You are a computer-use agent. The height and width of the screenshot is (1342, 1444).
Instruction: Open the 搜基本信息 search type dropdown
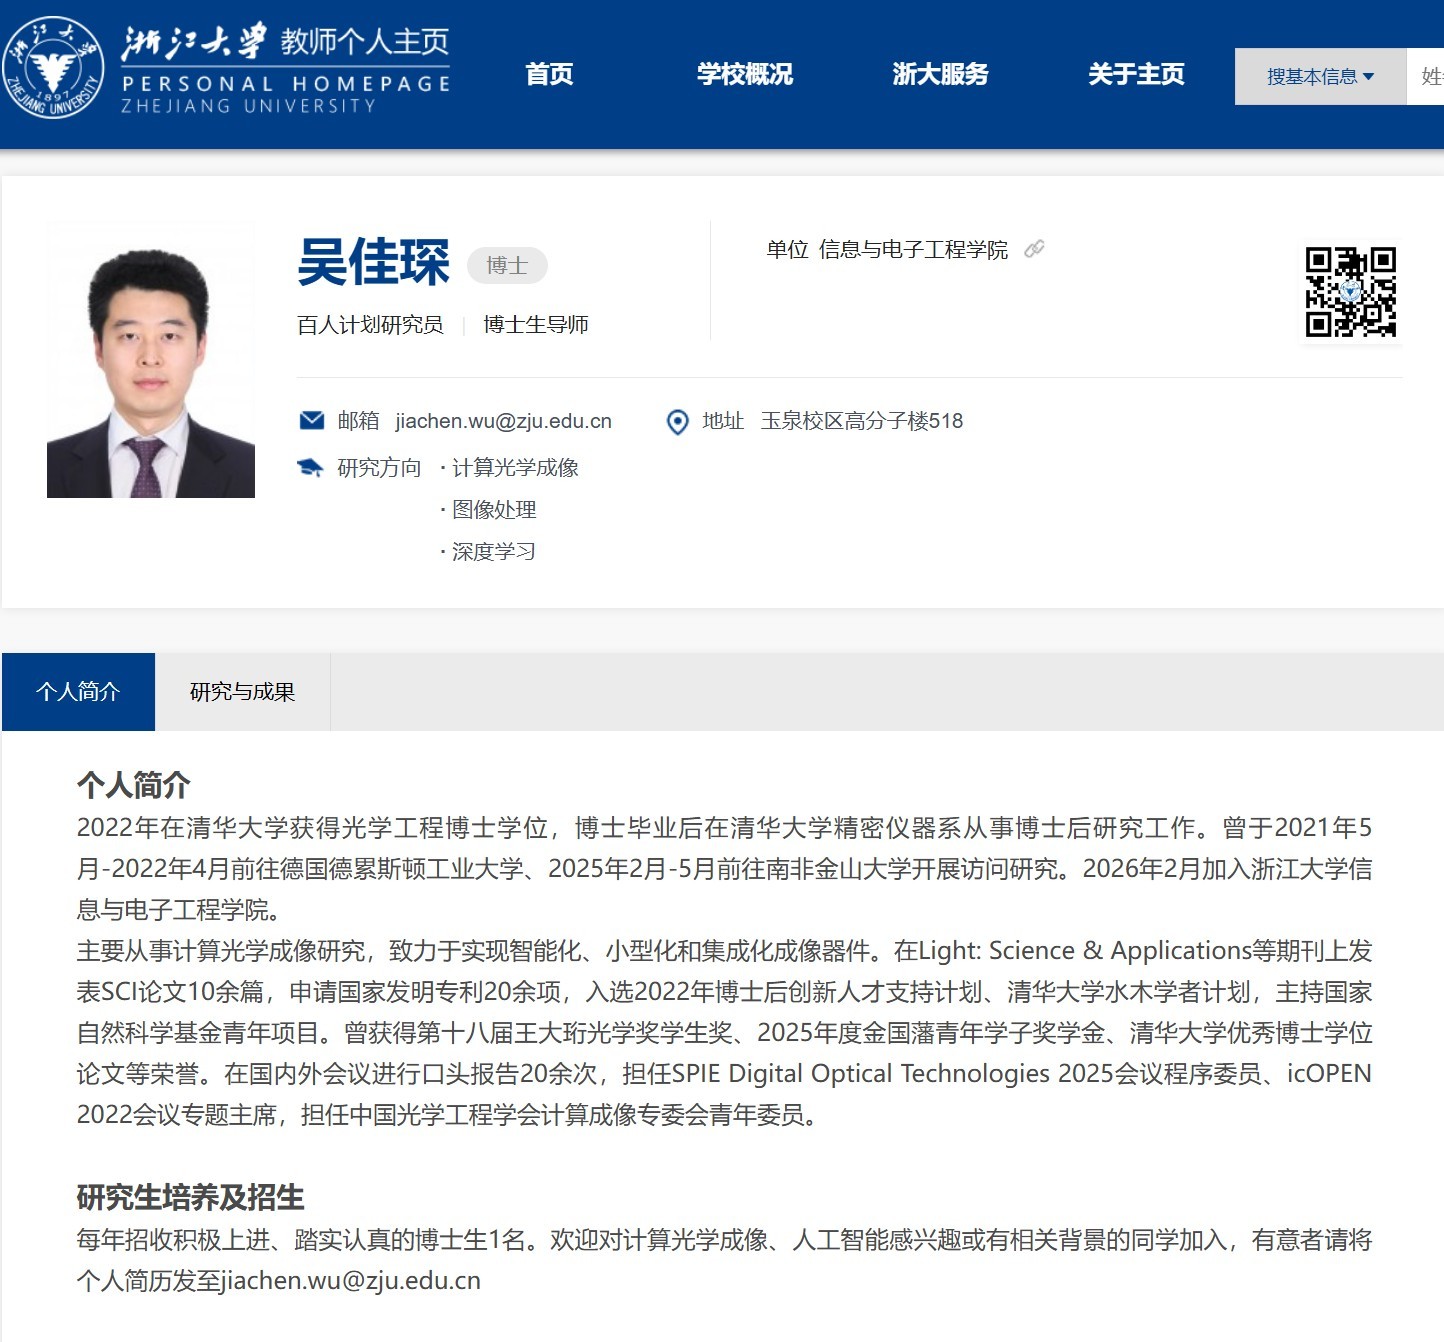point(1320,76)
